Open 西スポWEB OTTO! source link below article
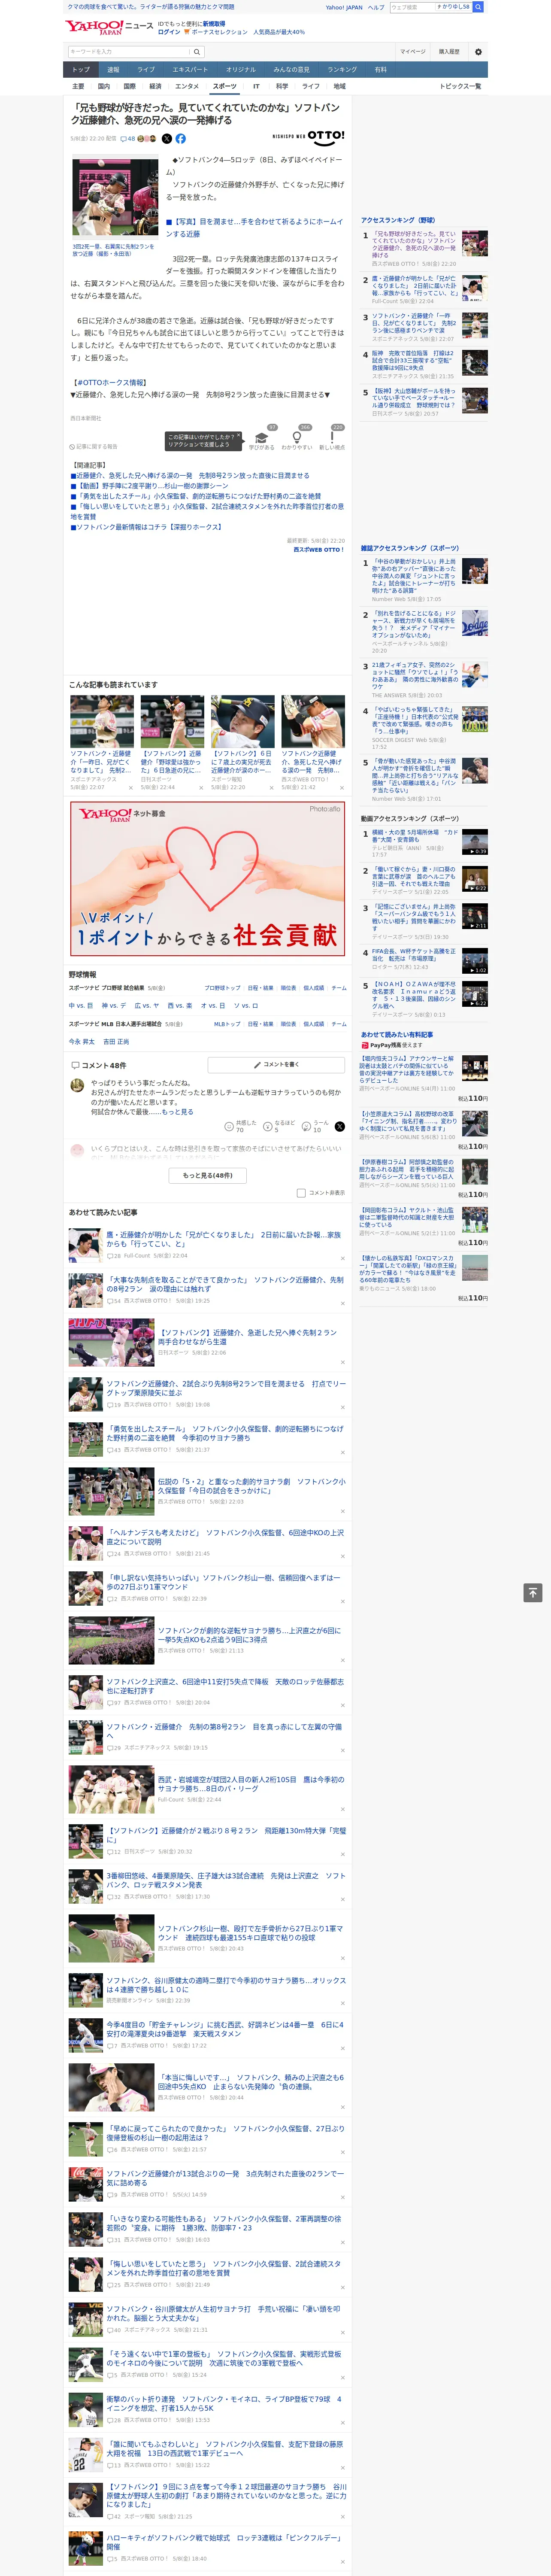Viewport: 551px width, 2576px height. point(318,550)
